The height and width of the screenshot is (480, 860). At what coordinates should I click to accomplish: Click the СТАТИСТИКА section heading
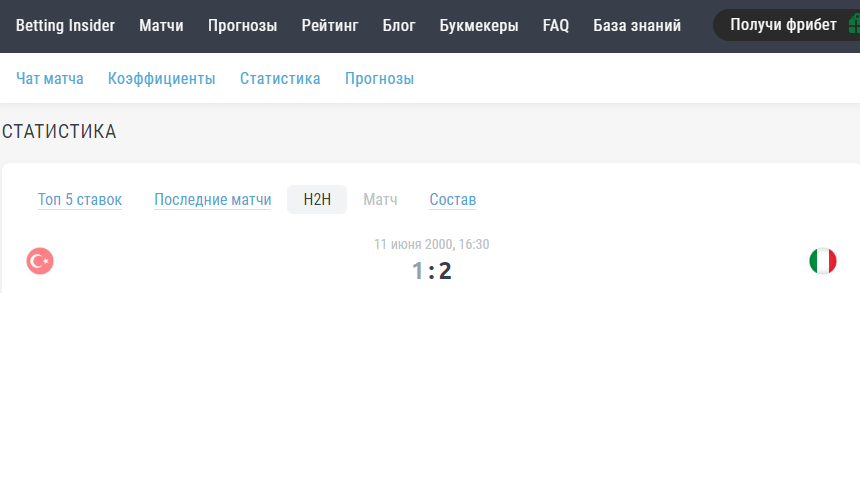tap(59, 132)
